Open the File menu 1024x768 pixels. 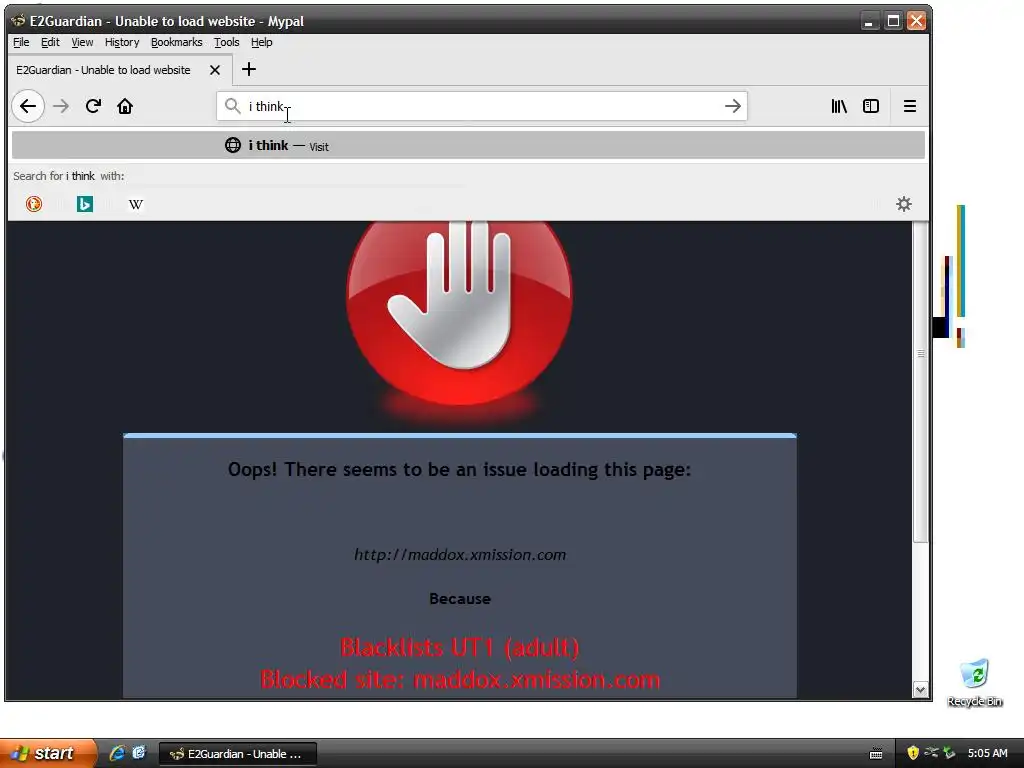pyautogui.click(x=21, y=42)
